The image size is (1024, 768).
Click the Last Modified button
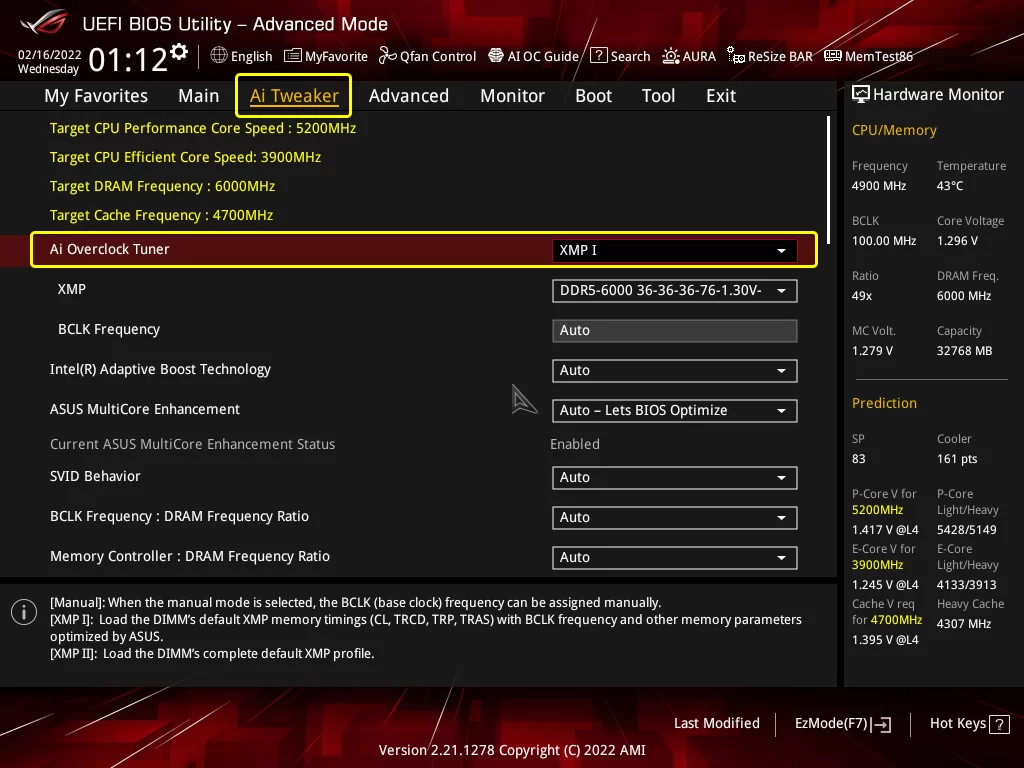coord(716,723)
